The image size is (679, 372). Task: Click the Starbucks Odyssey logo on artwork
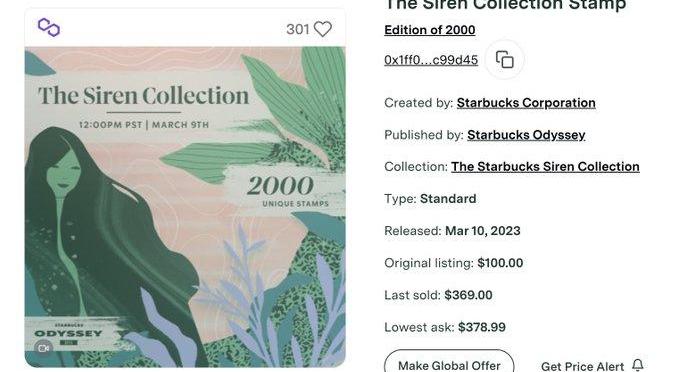(68, 333)
